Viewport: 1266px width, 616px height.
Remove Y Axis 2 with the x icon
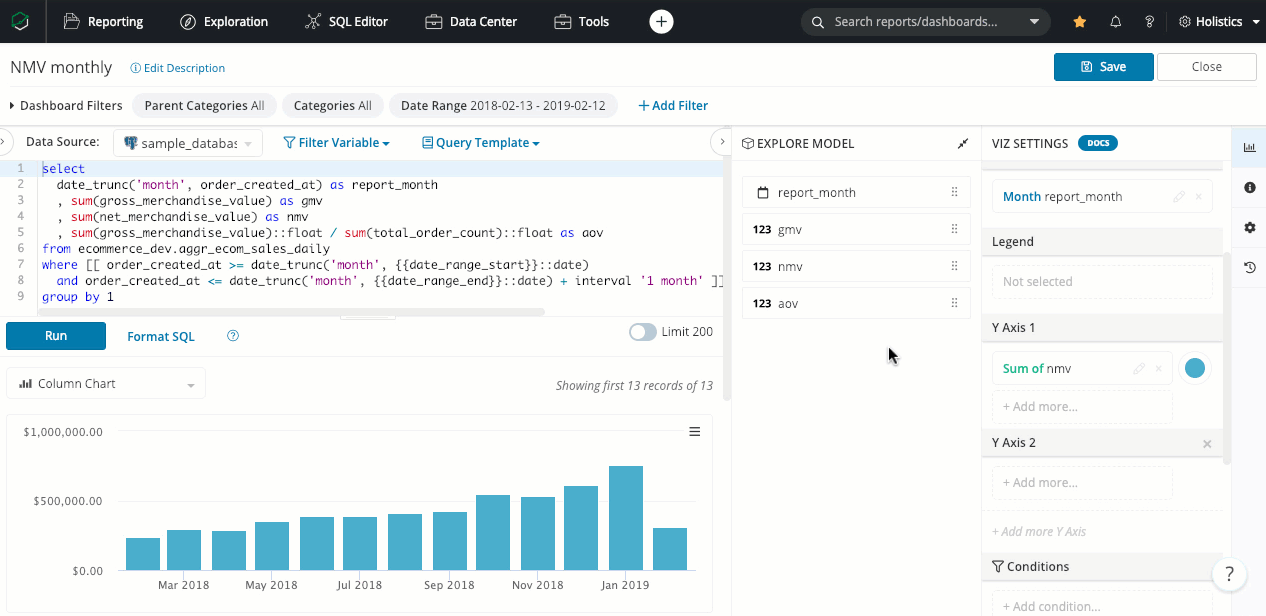(x=1207, y=444)
